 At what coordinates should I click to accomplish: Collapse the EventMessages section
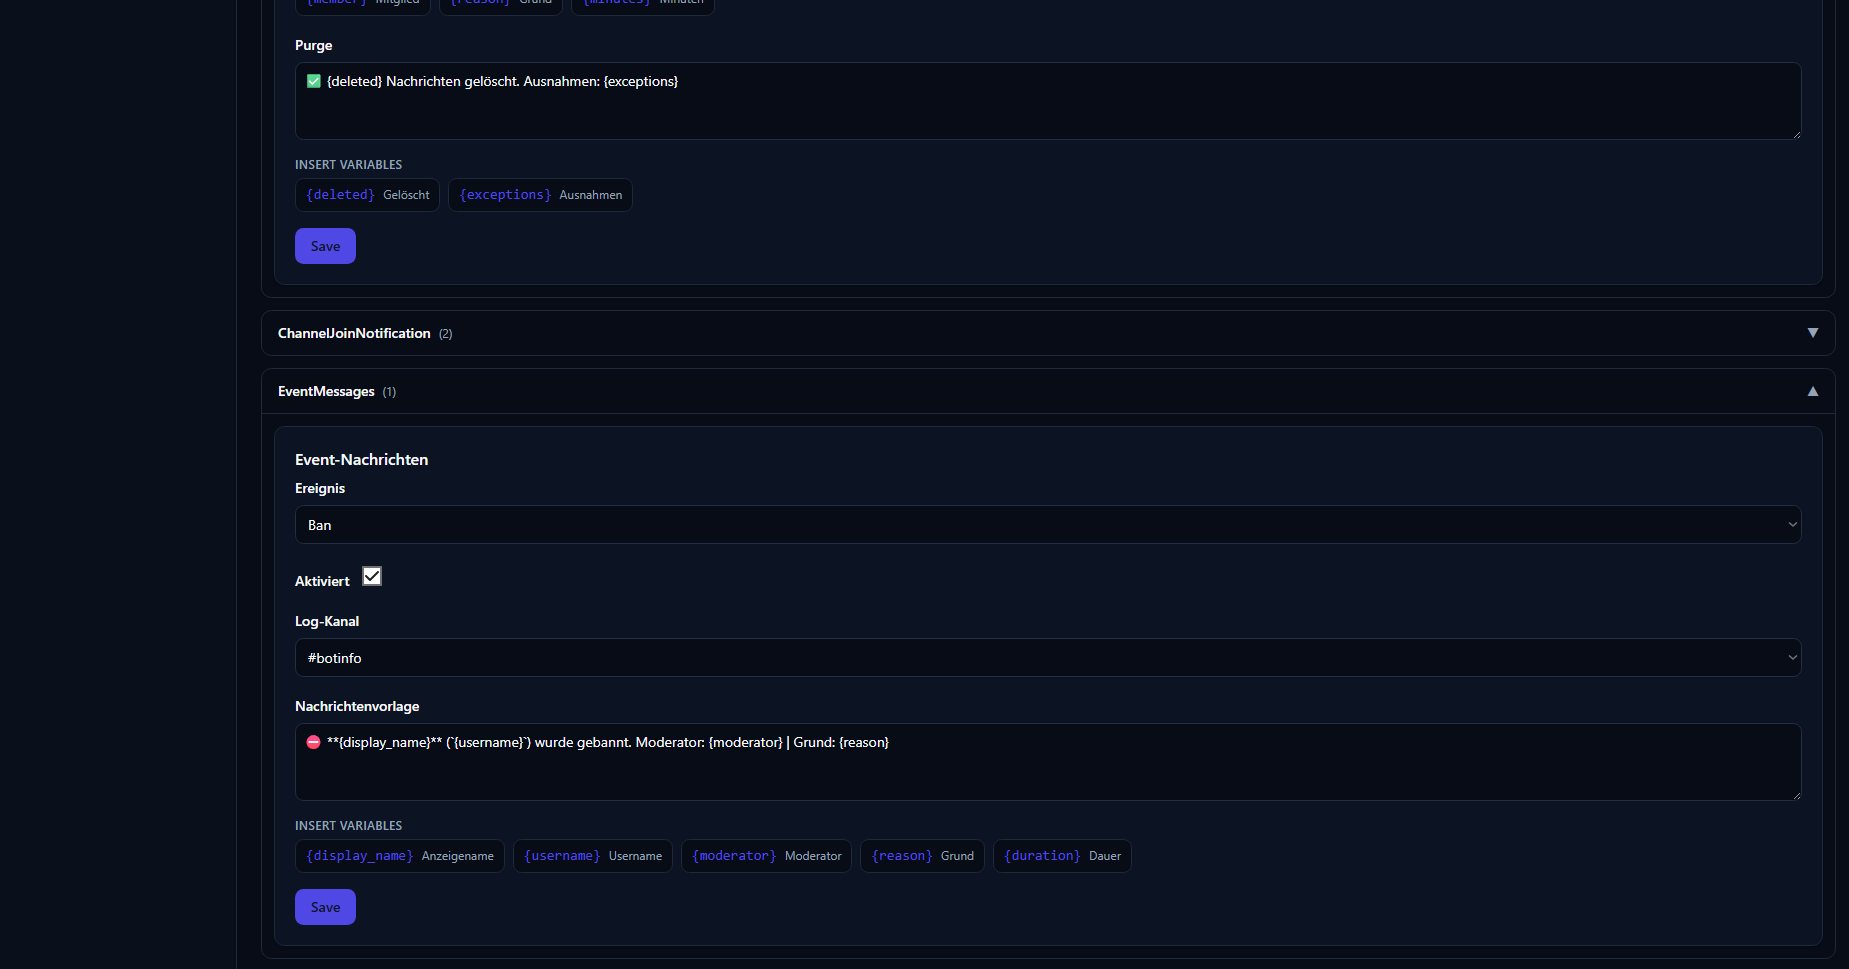(x=1048, y=391)
